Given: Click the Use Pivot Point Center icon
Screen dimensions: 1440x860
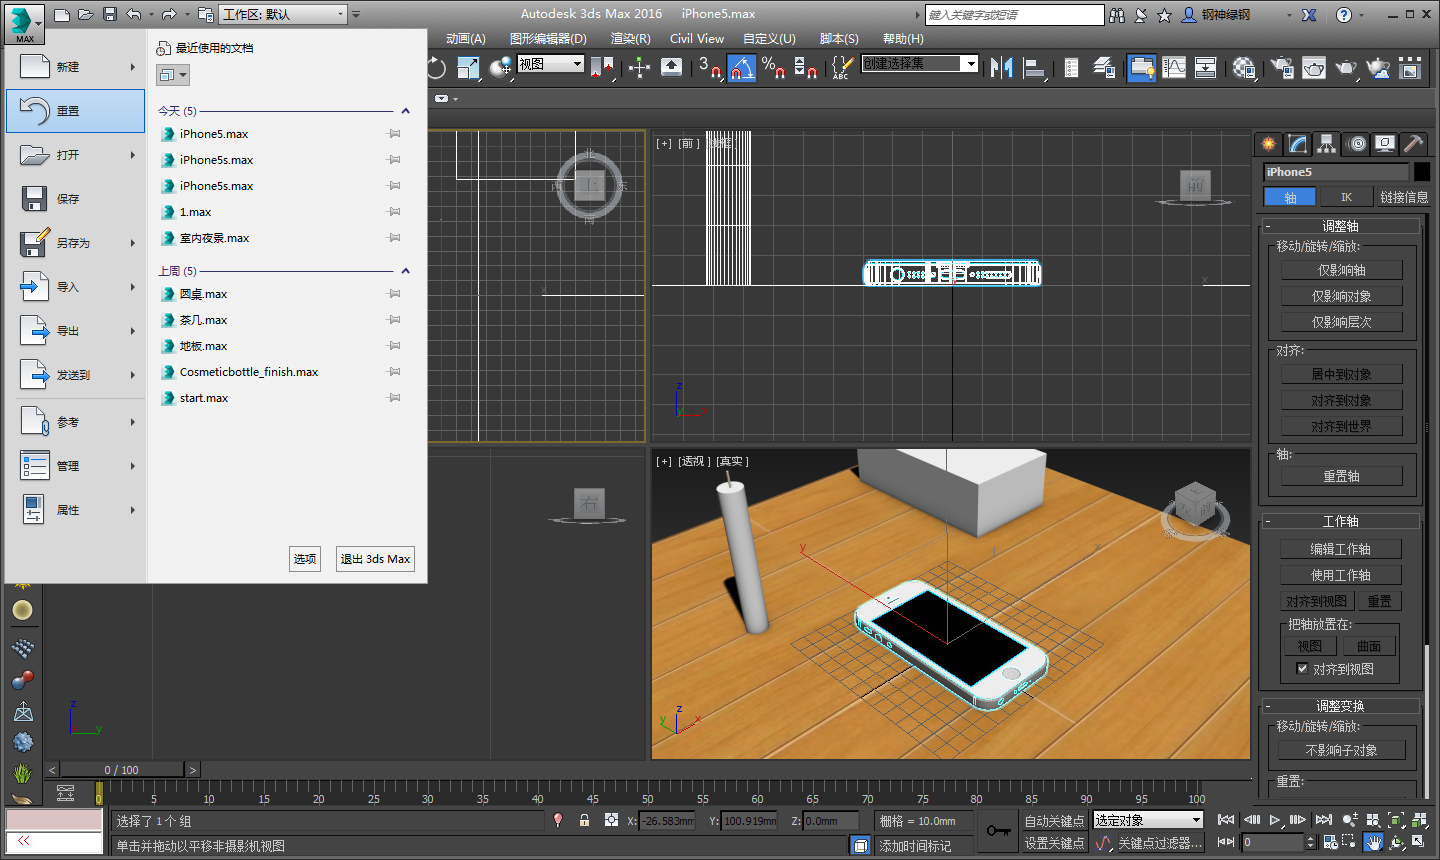Looking at the screenshot, I should click(604, 67).
